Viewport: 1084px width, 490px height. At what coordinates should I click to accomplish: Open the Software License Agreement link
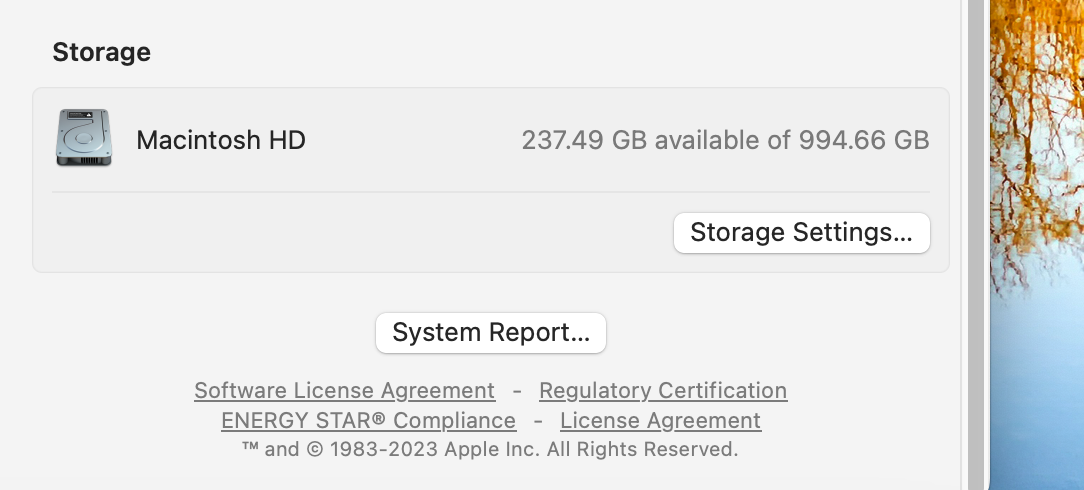pyautogui.click(x=344, y=390)
